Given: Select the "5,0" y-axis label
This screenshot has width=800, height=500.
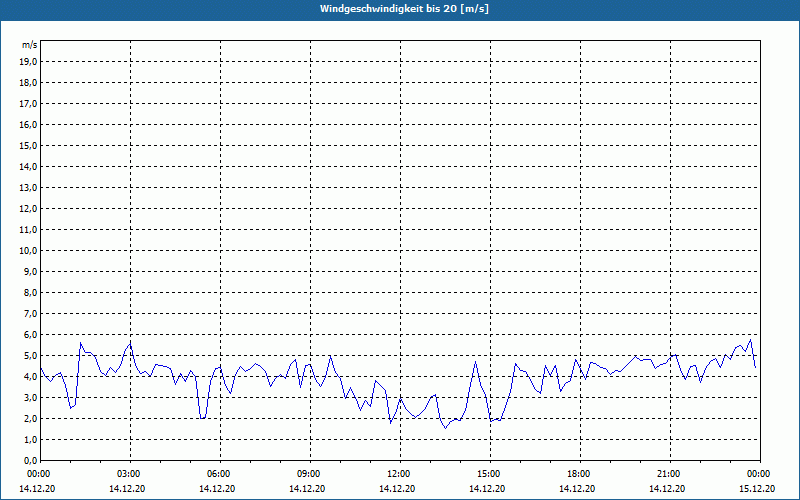Looking at the screenshot, I should 30,356.
